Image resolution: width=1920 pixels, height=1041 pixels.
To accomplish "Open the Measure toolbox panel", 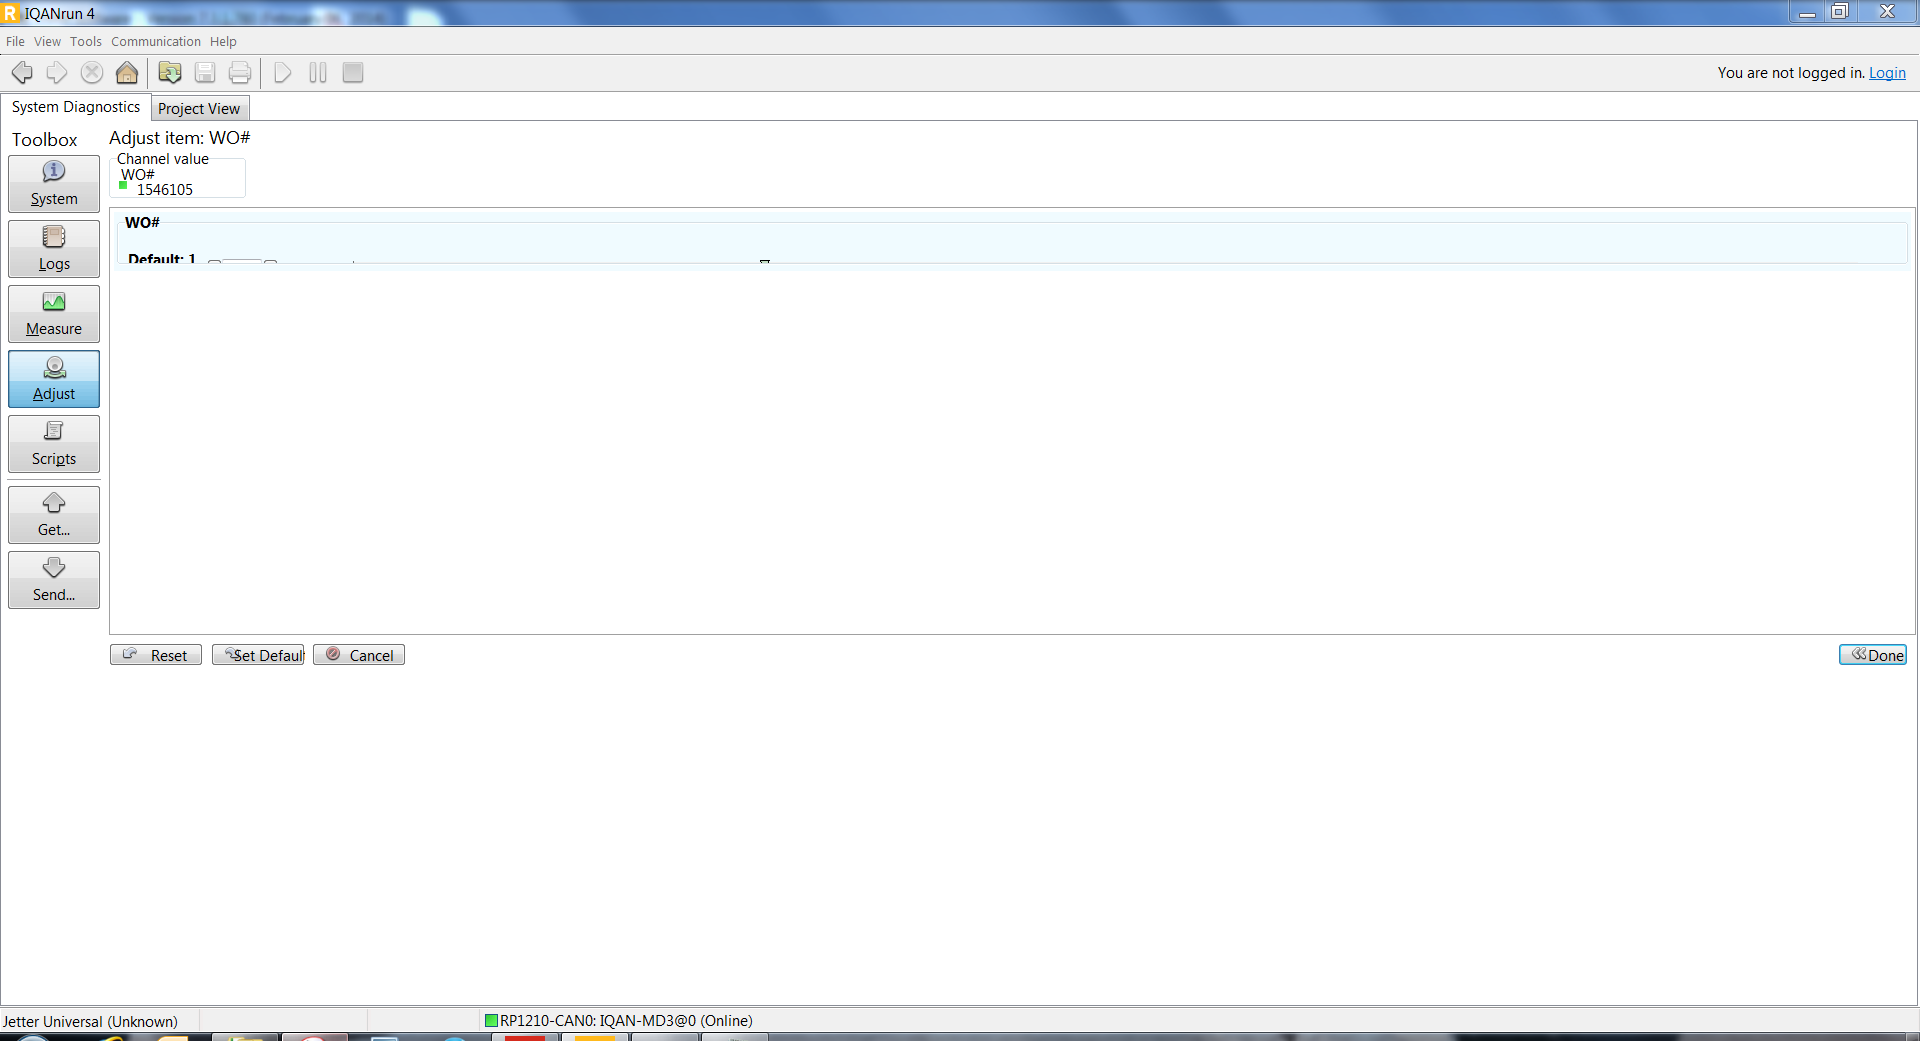I will (54, 314).
